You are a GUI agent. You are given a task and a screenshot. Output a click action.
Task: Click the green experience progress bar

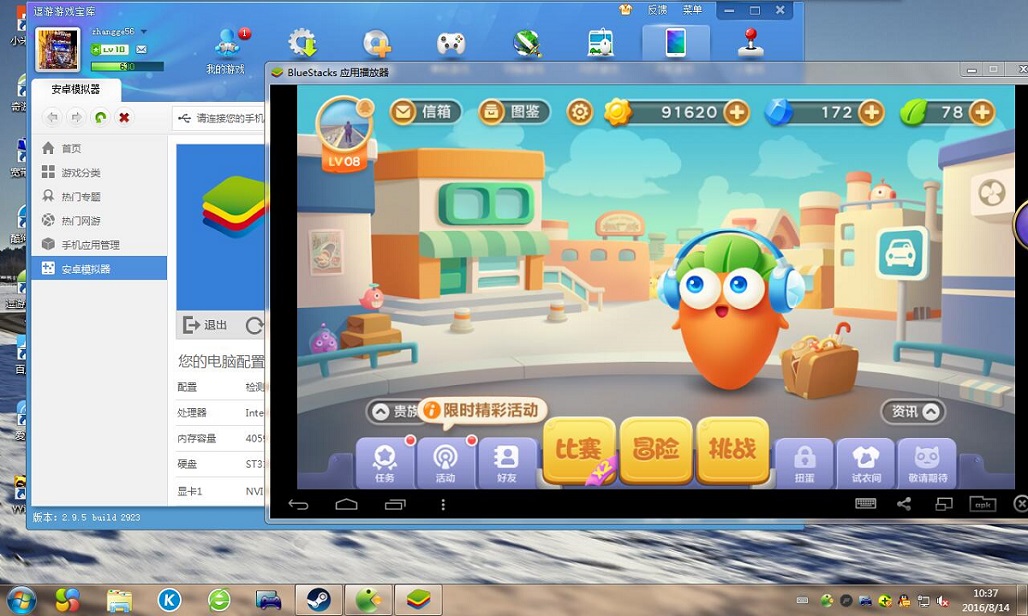click(127, 66)
